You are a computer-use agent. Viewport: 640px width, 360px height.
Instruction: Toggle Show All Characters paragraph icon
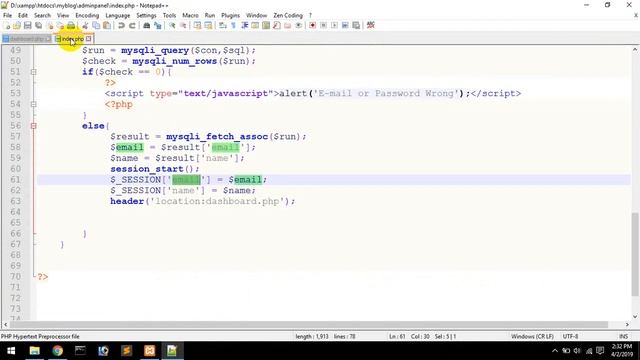[x=233, y=25]
